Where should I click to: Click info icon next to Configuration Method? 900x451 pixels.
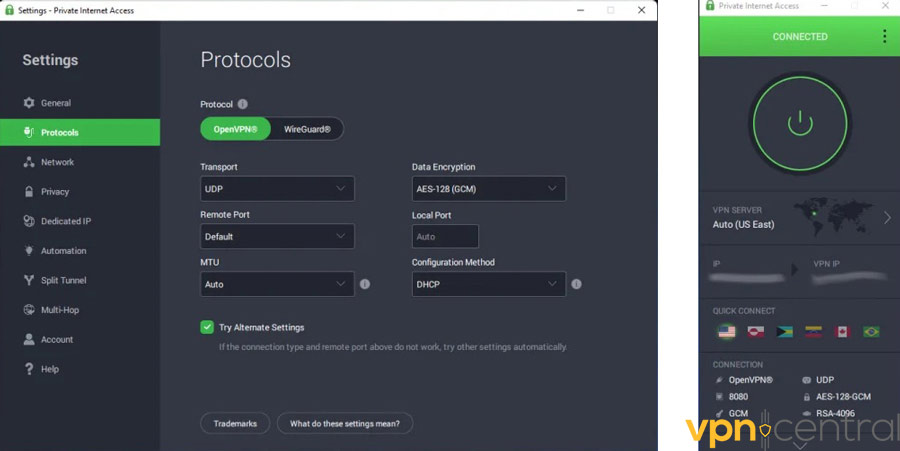pos(576,284)
